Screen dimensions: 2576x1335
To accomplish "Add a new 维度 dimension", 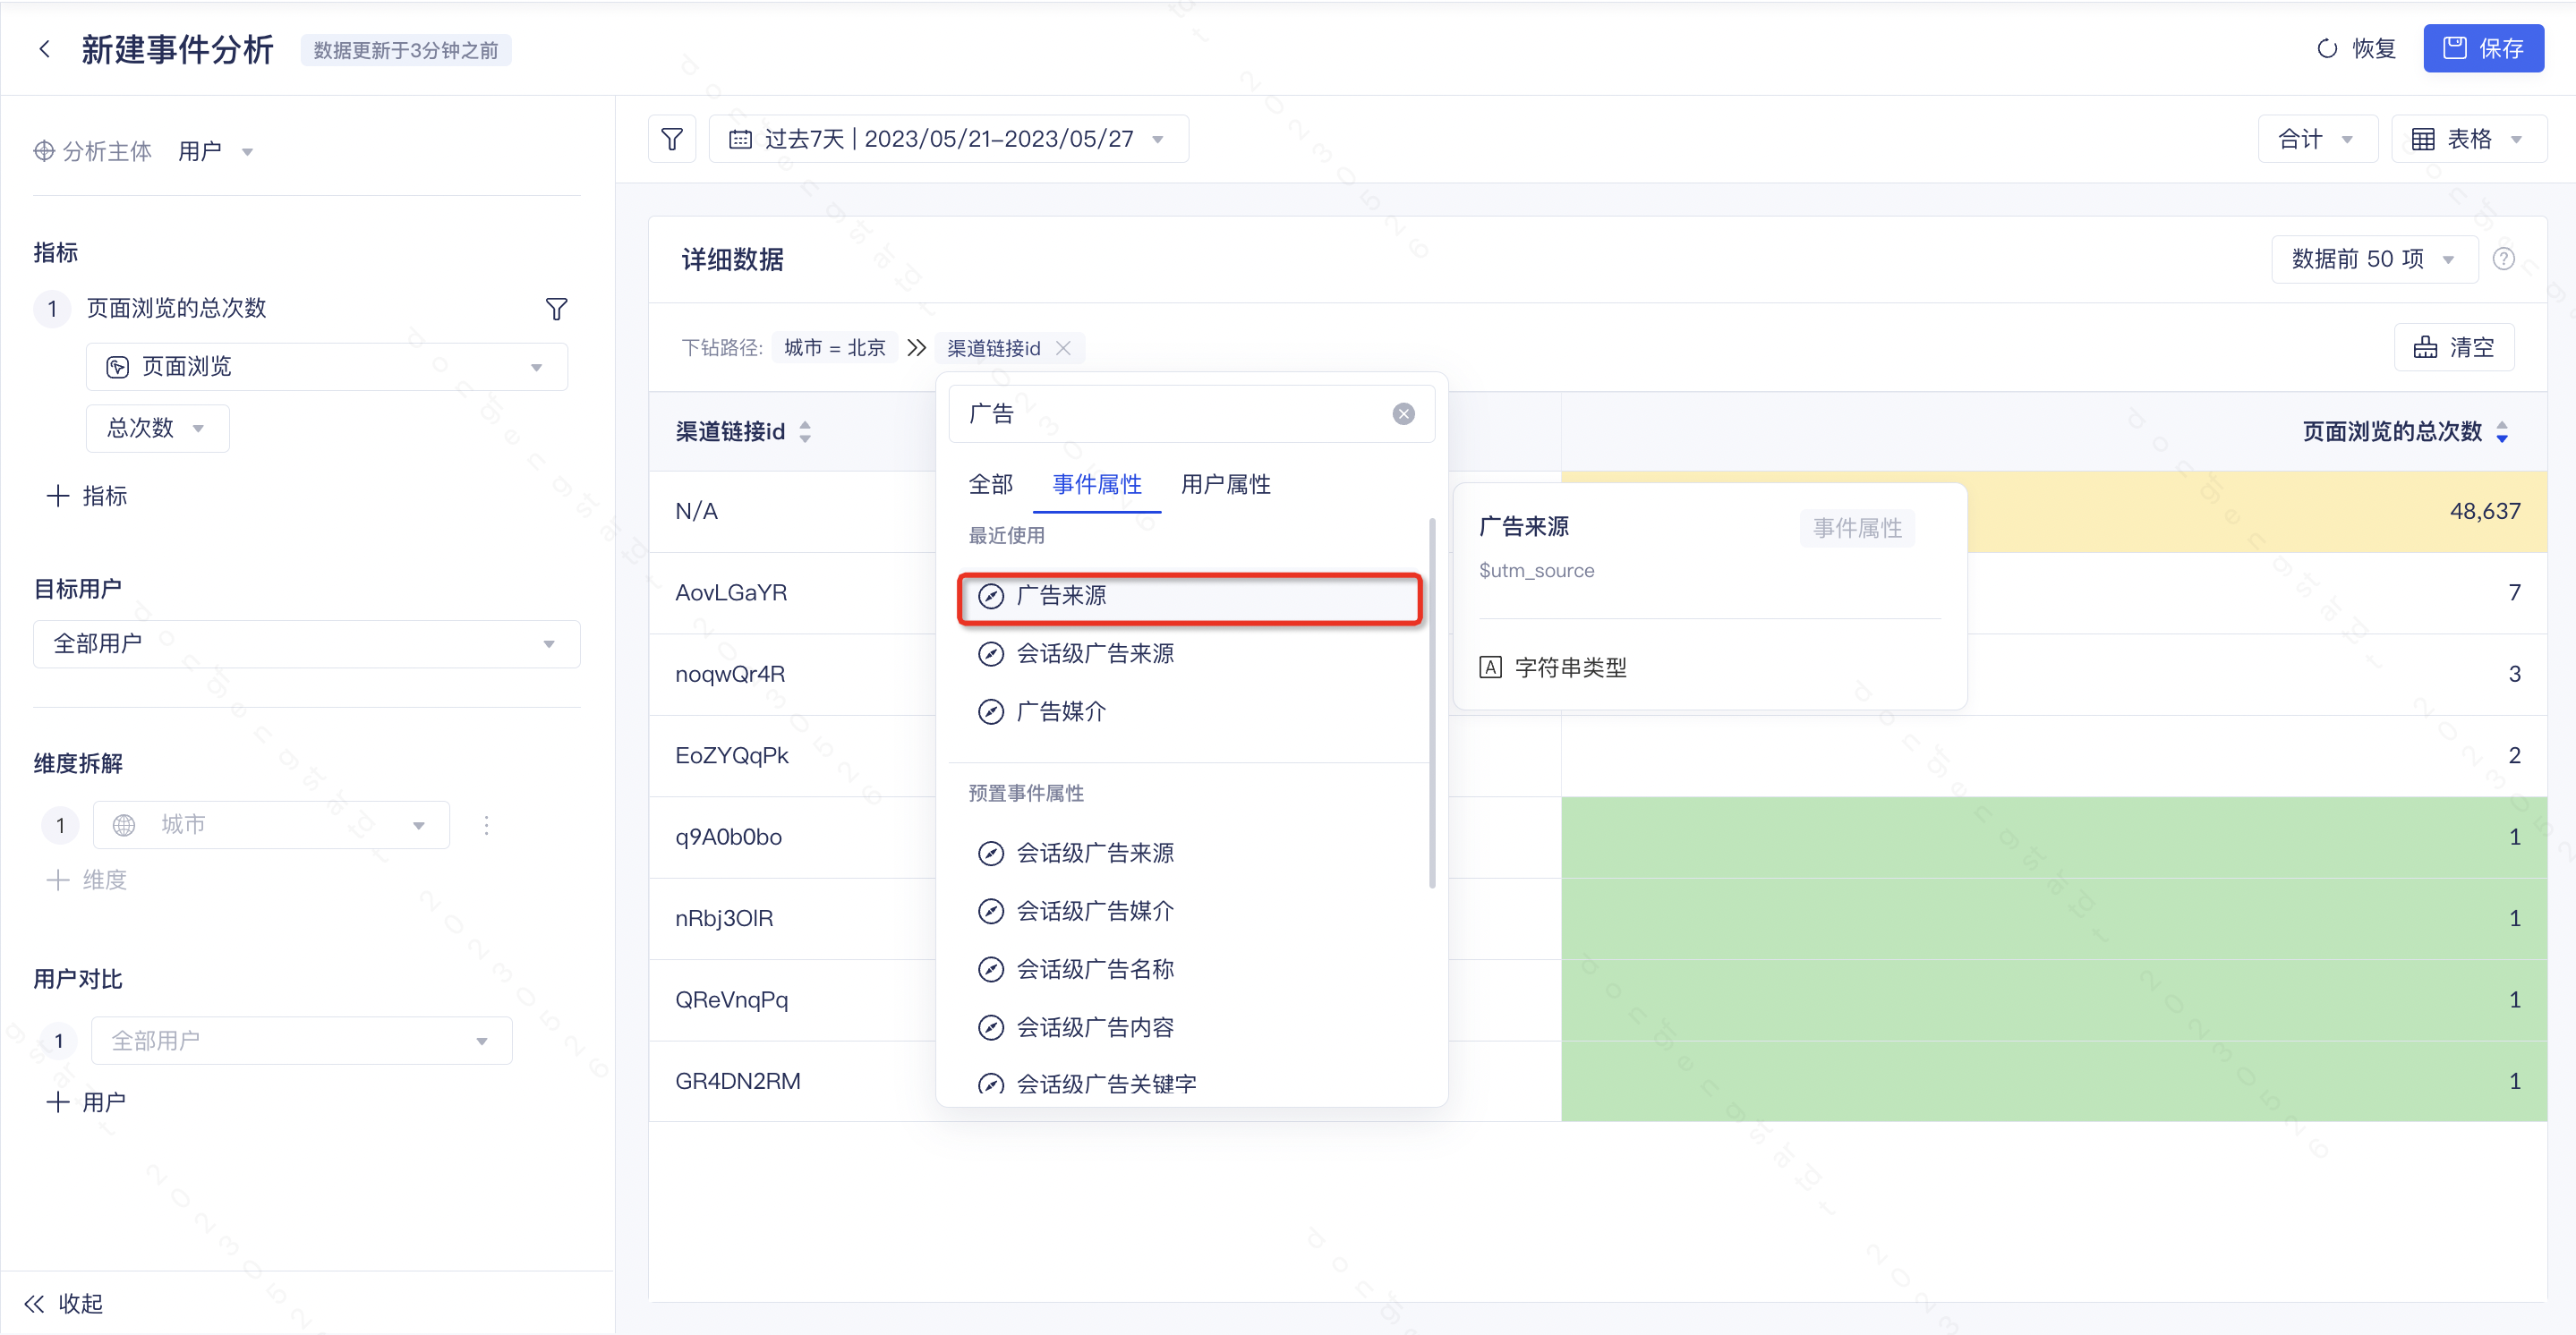I will click(87, 879).
